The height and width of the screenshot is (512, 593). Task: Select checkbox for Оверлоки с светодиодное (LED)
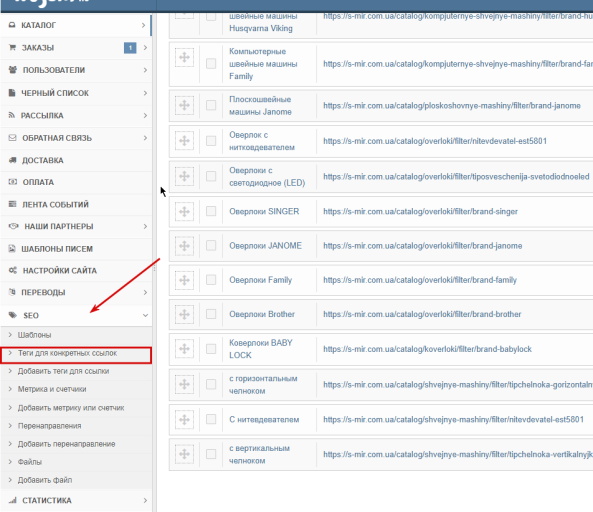(211, 176)
